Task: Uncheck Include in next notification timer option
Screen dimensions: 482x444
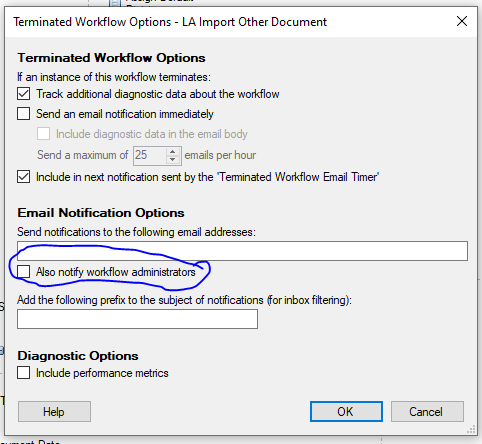Action: [24, 177]
